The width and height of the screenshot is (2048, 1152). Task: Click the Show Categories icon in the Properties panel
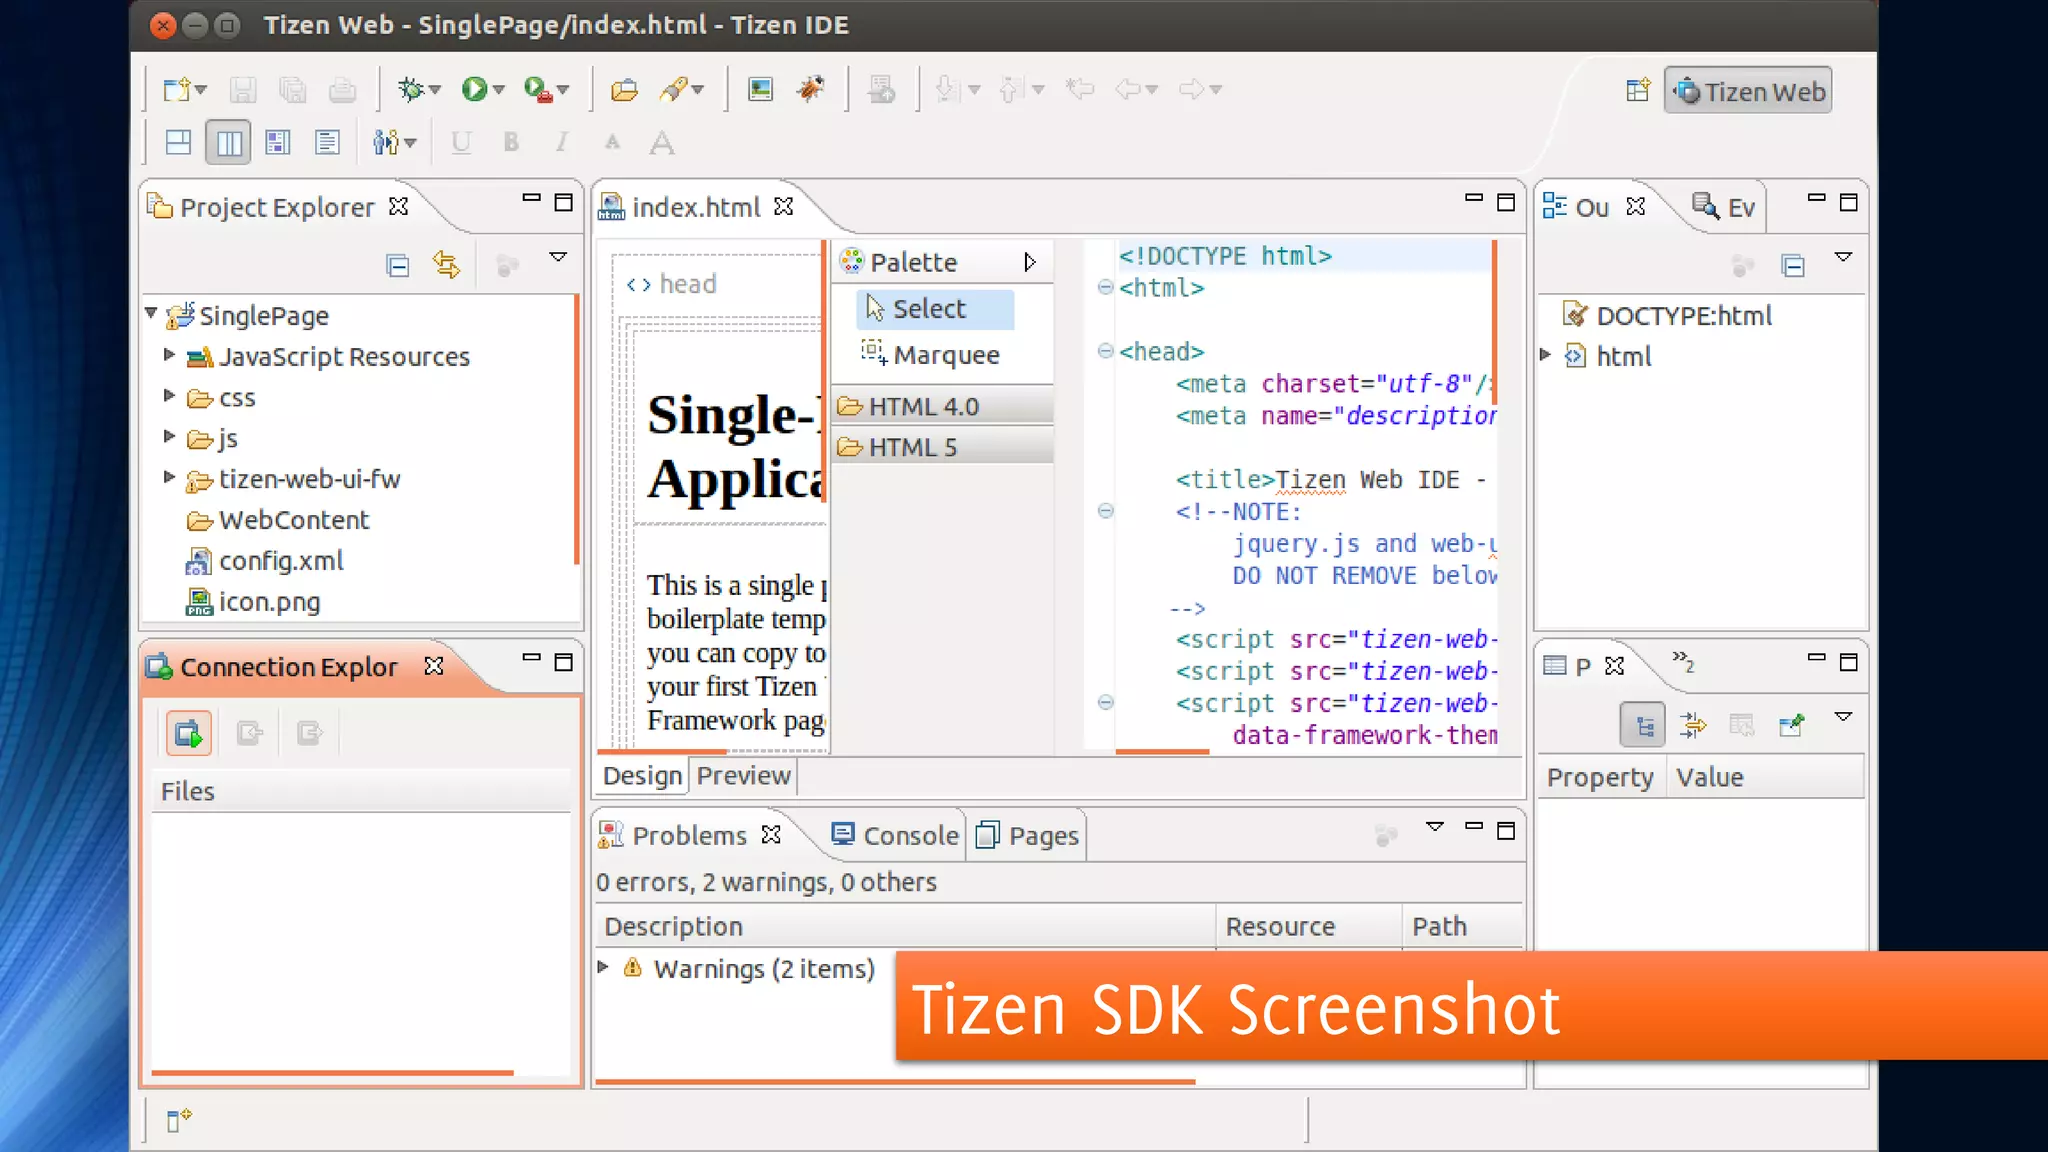tap(1643, 725)
